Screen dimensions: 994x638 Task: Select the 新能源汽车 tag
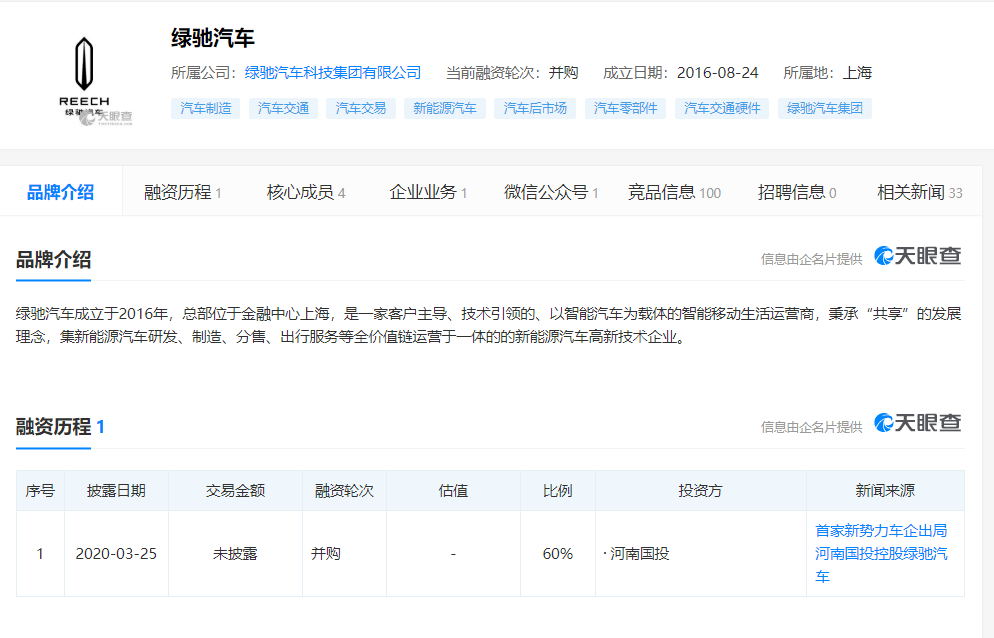coord(445,108)
